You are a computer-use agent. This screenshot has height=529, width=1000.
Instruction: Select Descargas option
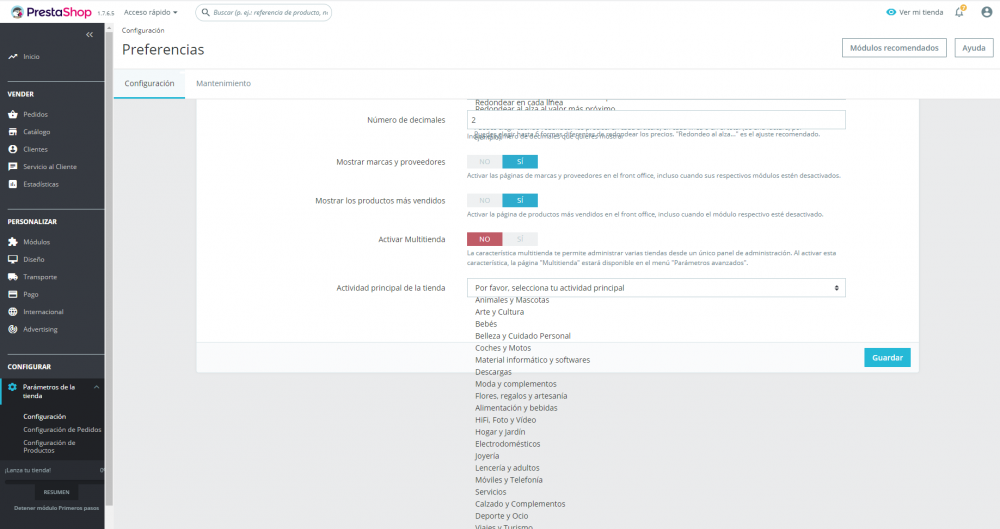[494, 372]
